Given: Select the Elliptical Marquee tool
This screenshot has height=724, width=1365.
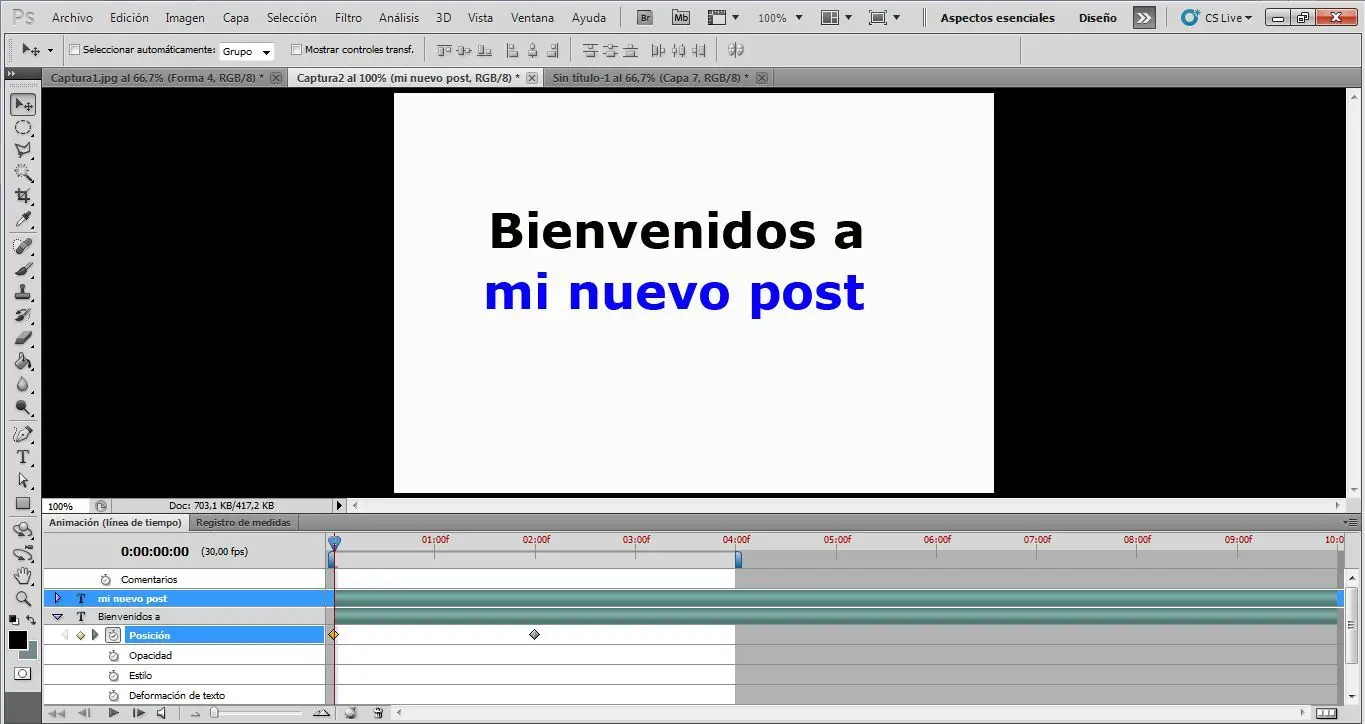Looking at the screenshot, I should [x=23, y=128].
